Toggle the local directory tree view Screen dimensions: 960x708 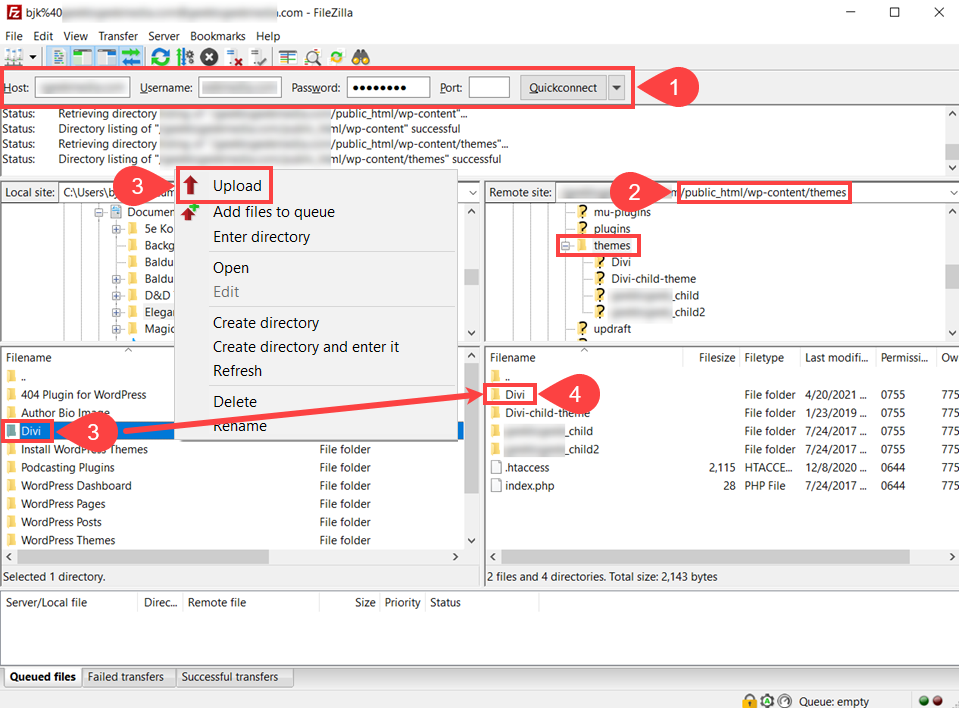point(82,57)
